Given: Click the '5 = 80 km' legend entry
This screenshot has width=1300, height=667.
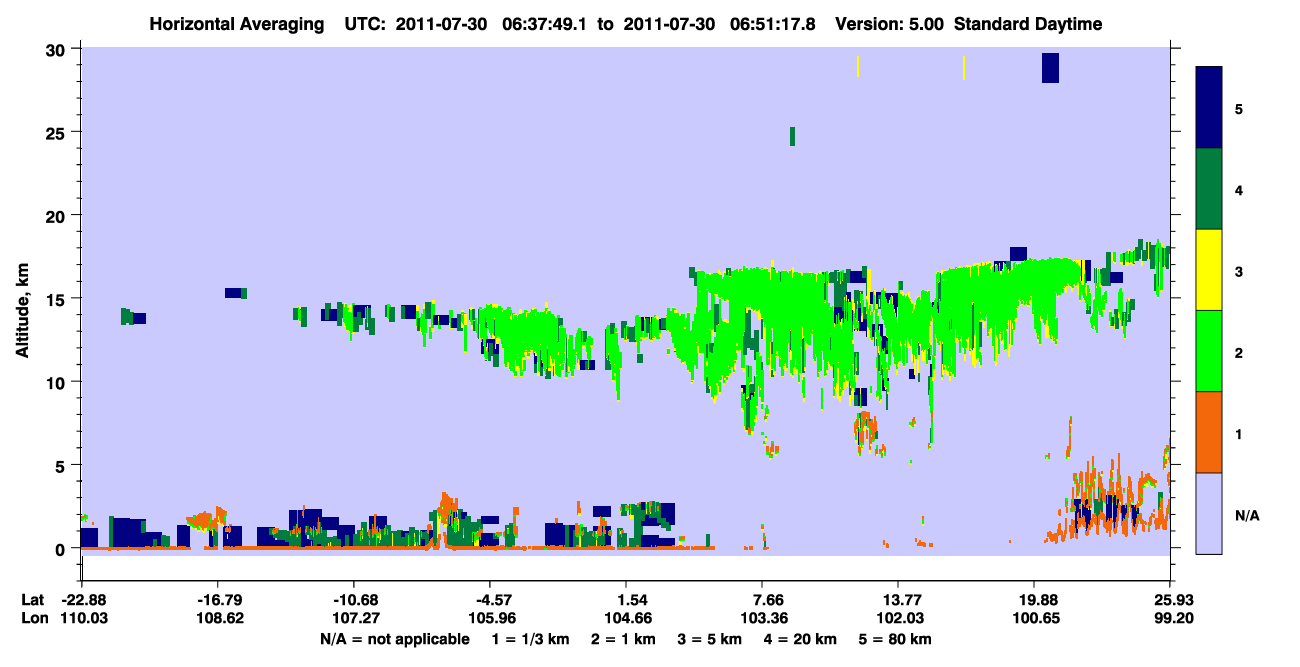Looking at the screenshot, I should (x=897, y=638).
